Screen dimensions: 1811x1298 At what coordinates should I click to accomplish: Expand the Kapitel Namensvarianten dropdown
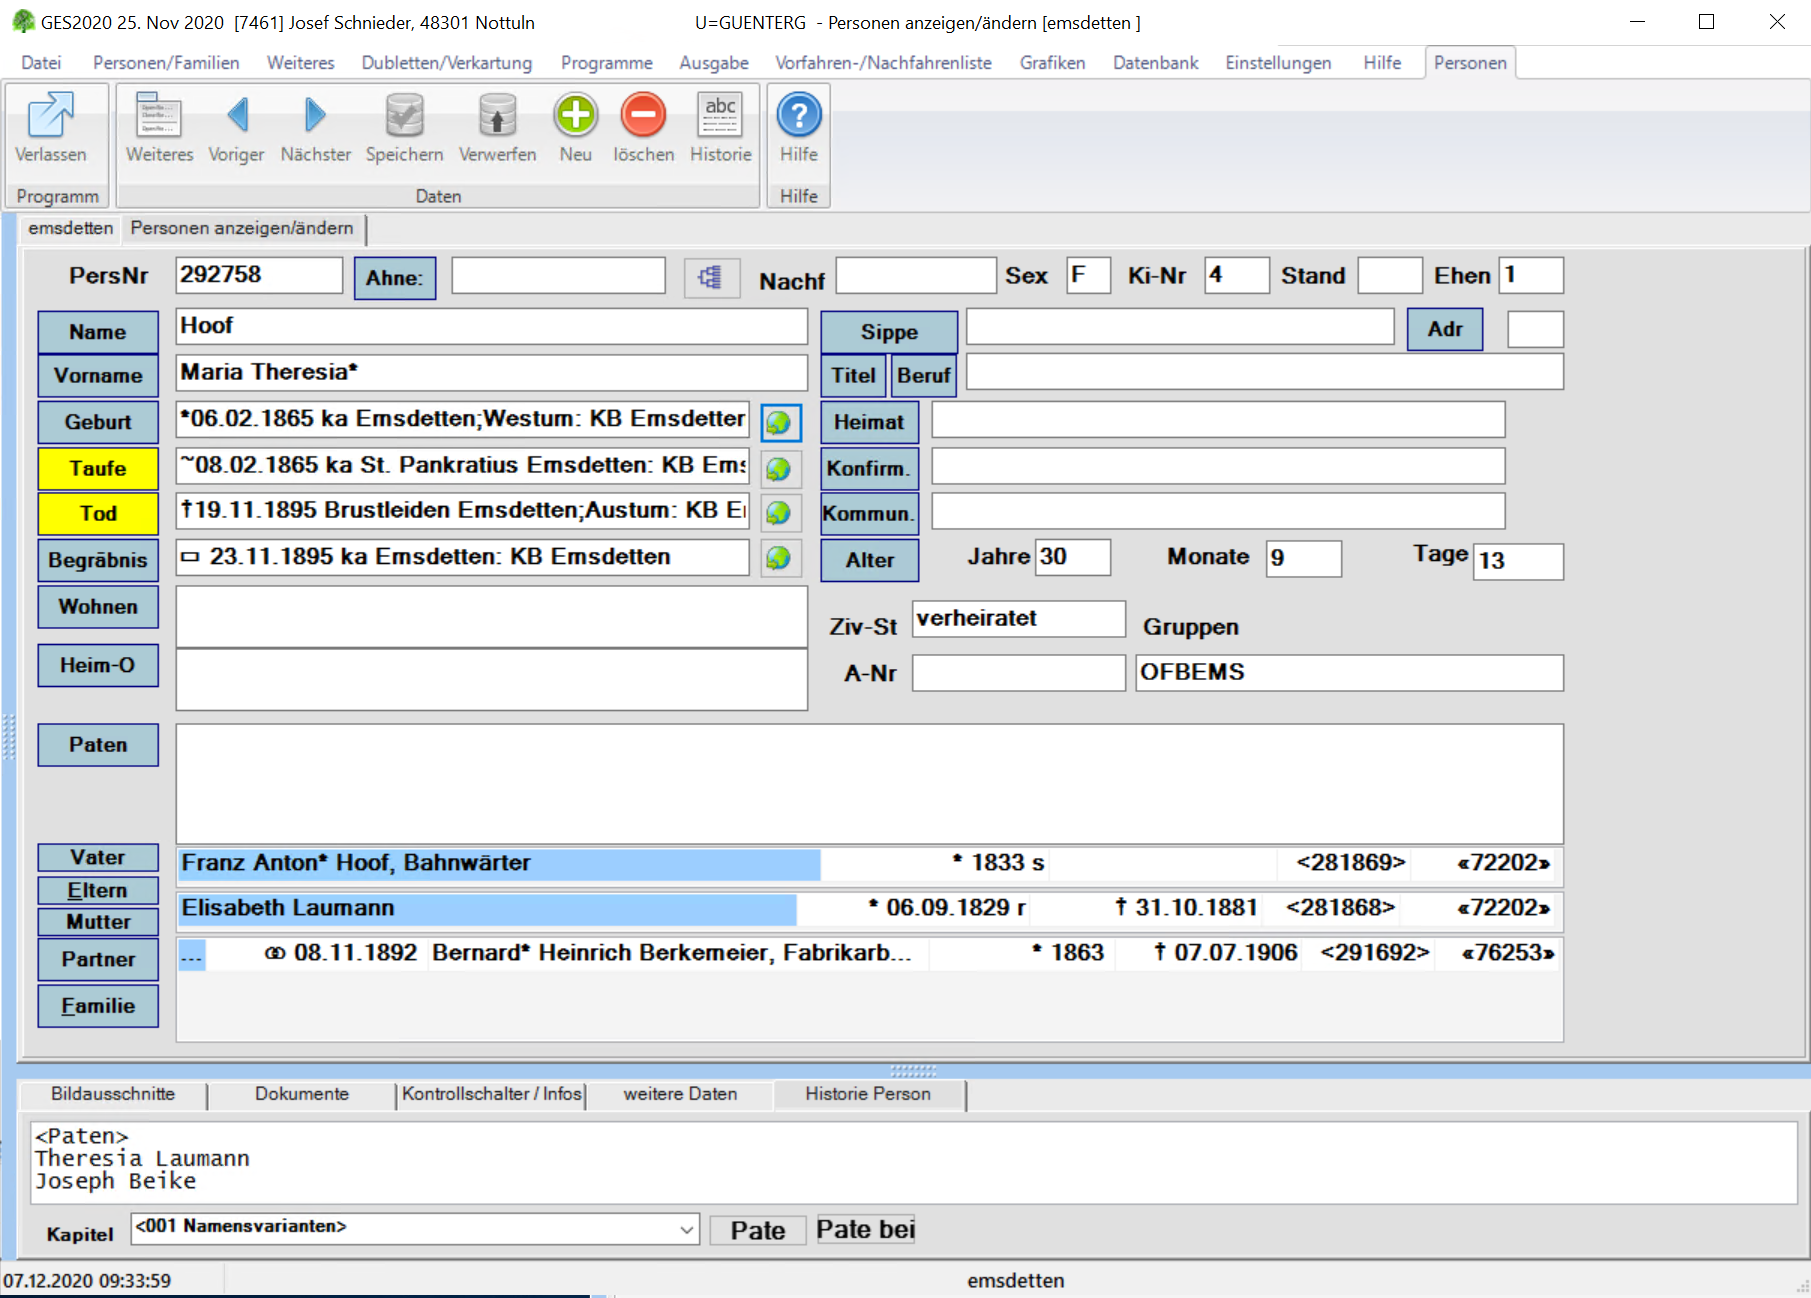tap(687, 1229)
